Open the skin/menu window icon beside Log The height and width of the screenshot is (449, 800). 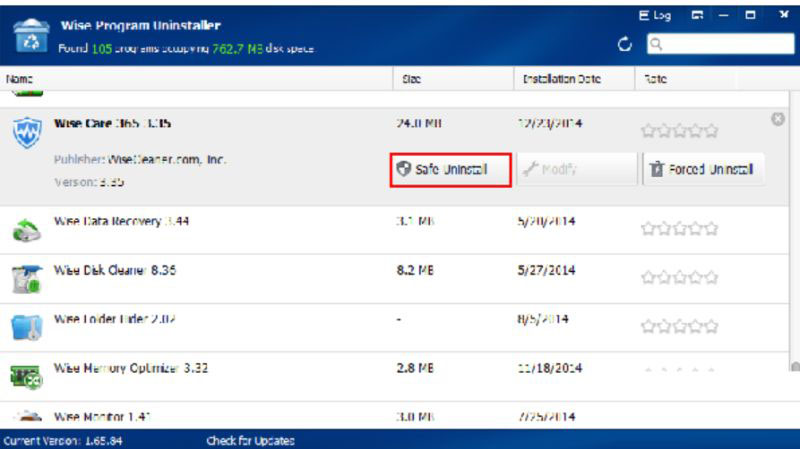(x=697, y=15)
